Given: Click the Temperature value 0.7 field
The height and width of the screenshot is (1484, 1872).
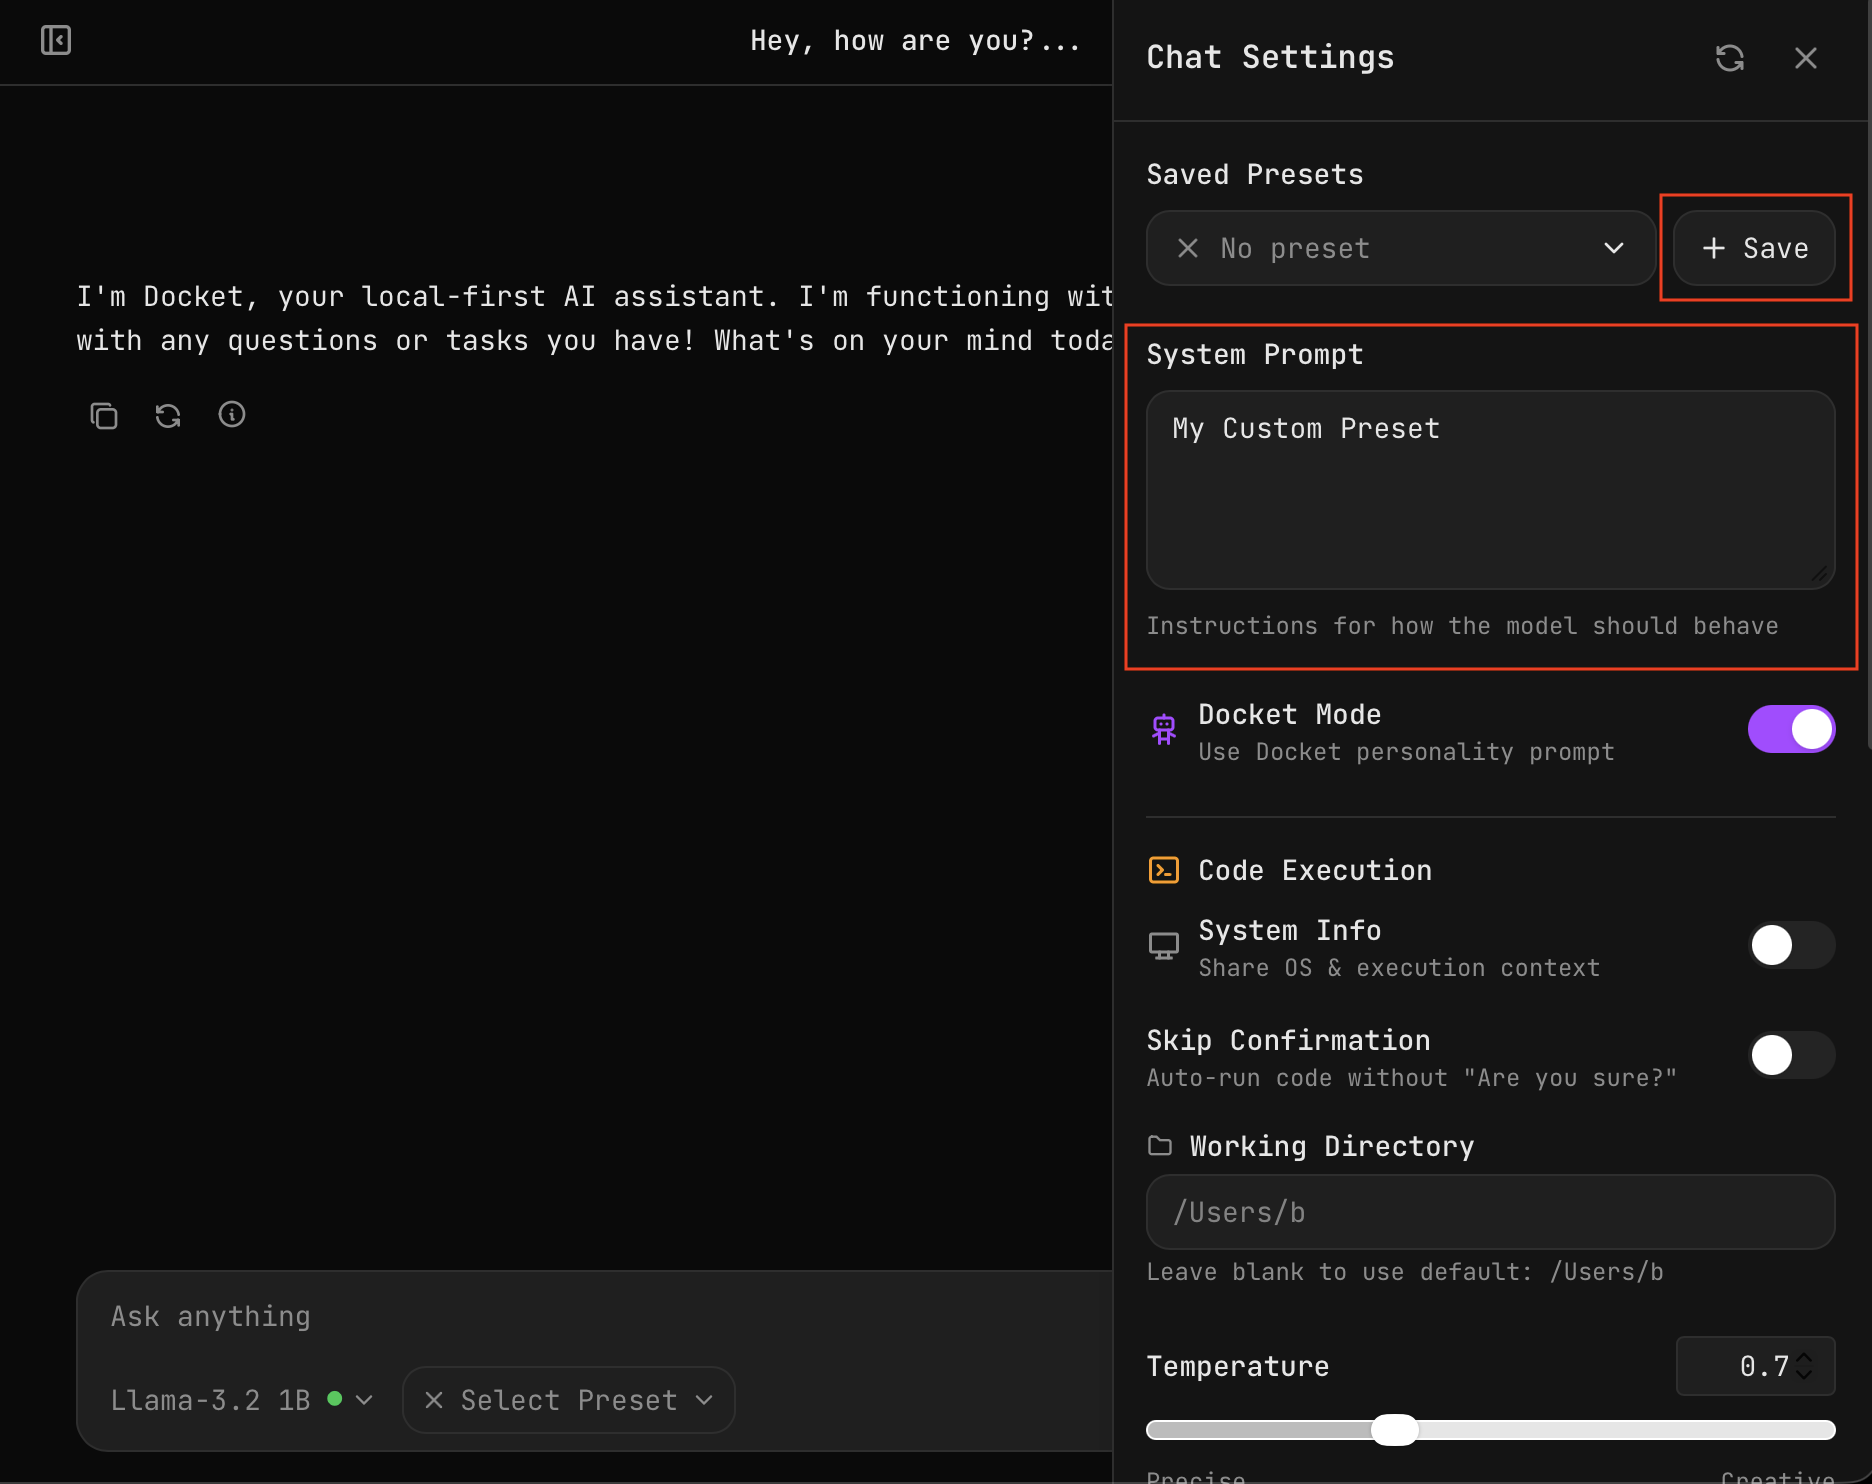Looking at the screenshot, I should 1756,1366.
